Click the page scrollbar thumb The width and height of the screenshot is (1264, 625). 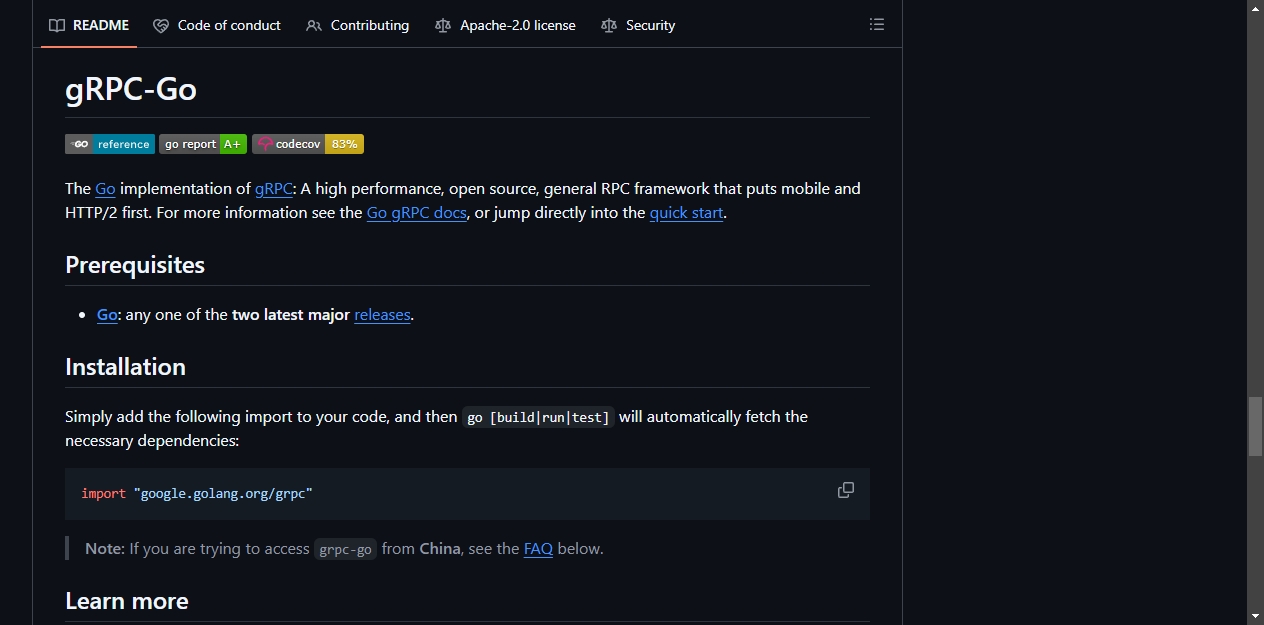(1256, 427)
